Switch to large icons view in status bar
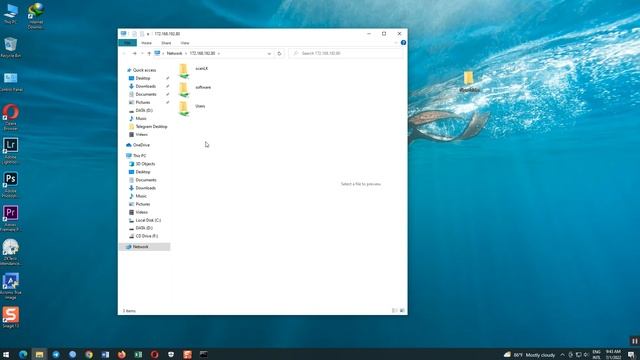The image size is (640, 360). coord(402,311)
